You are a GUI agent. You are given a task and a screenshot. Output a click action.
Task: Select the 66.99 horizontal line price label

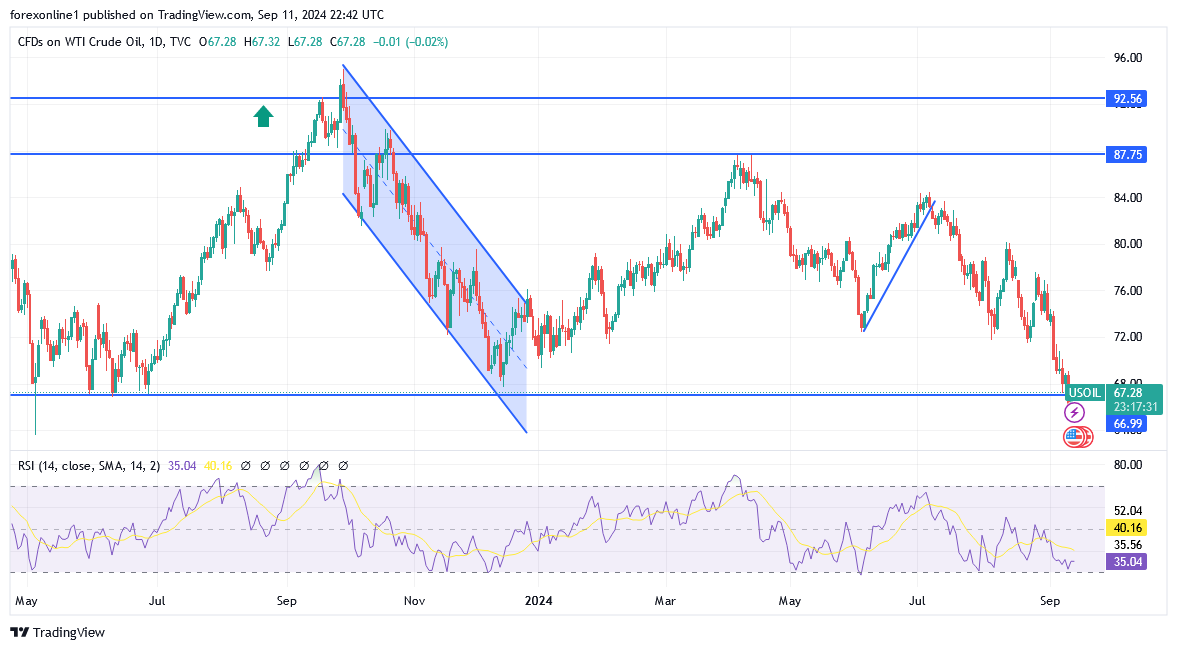click(1126, 424)
